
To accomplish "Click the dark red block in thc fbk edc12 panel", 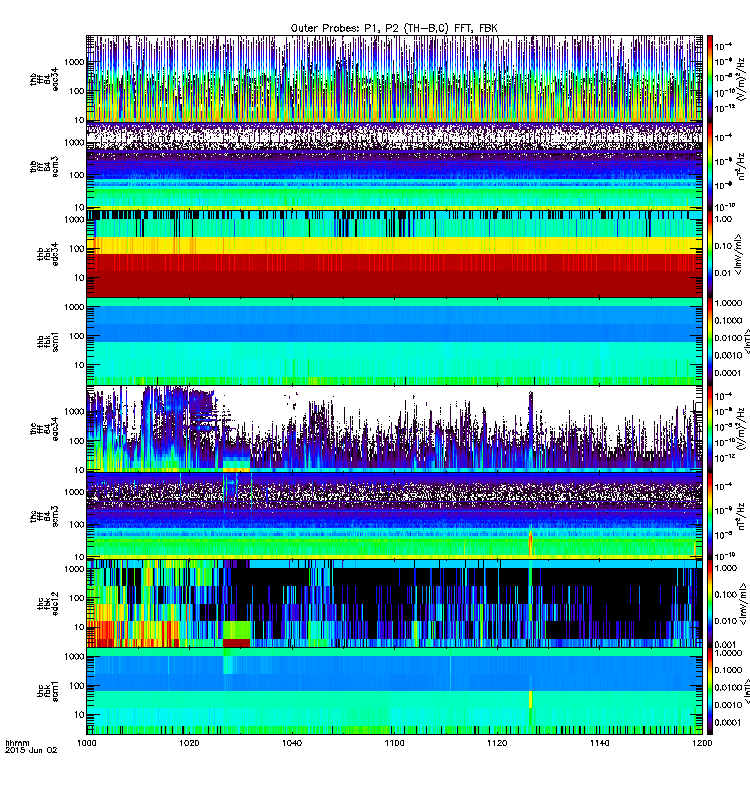I will tap(237, 643).
